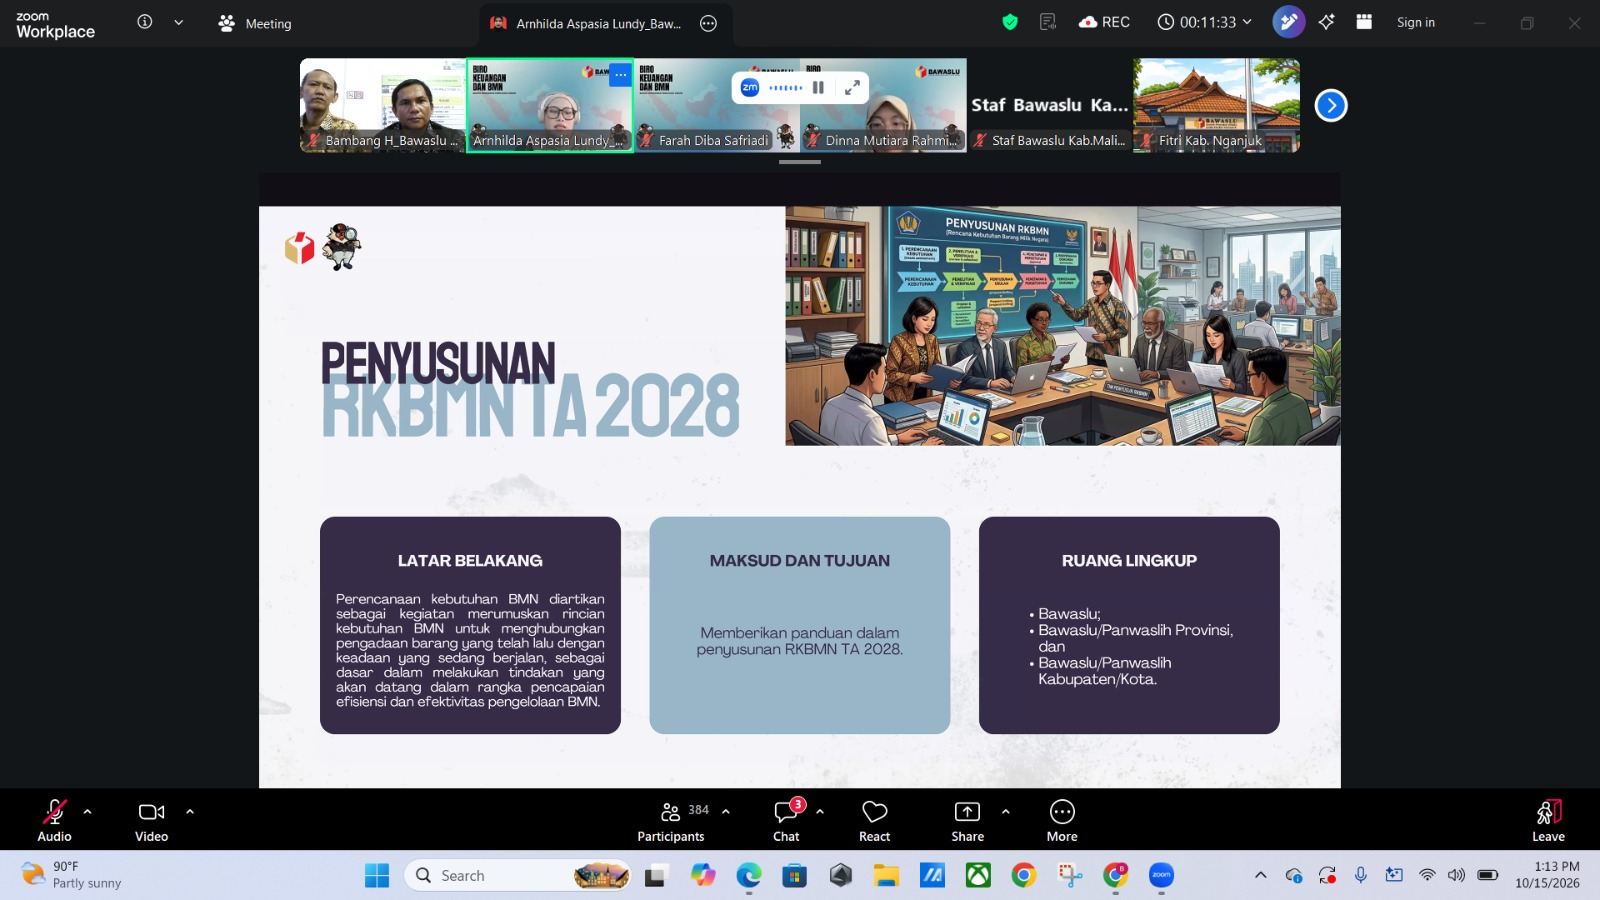The height and width of the screenshot is (900, 1600).
Task: Open the meeting info circle icon
Action: tap(145, 22)
